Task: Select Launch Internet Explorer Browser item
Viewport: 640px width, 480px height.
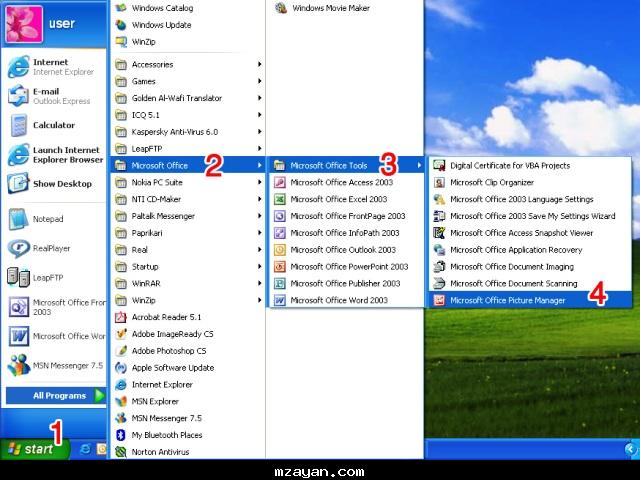Action: click(x=55, y=155)
